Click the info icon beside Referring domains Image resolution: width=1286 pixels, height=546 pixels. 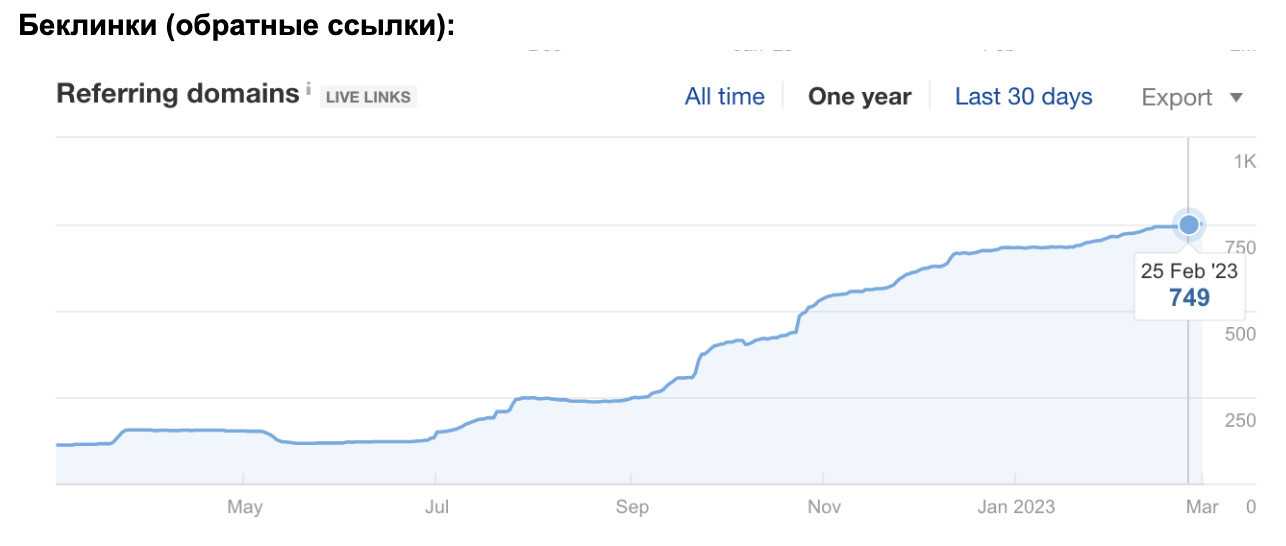tap(309, 89)
